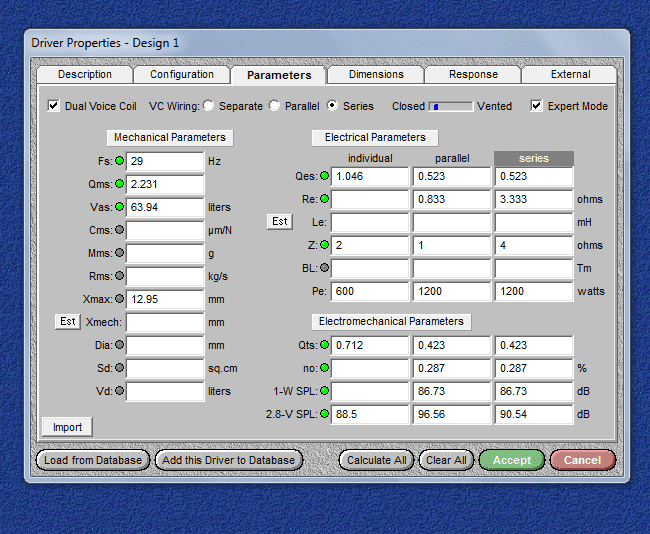Click Add this Driver to Database
This screenshot has width=650, height=534.
(228, 460)
